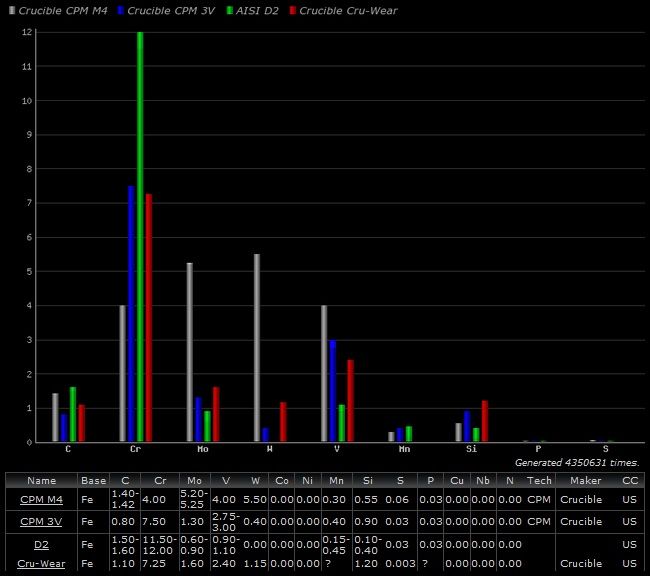Click the CC column header
650x576 pixels.
[630, 480]
